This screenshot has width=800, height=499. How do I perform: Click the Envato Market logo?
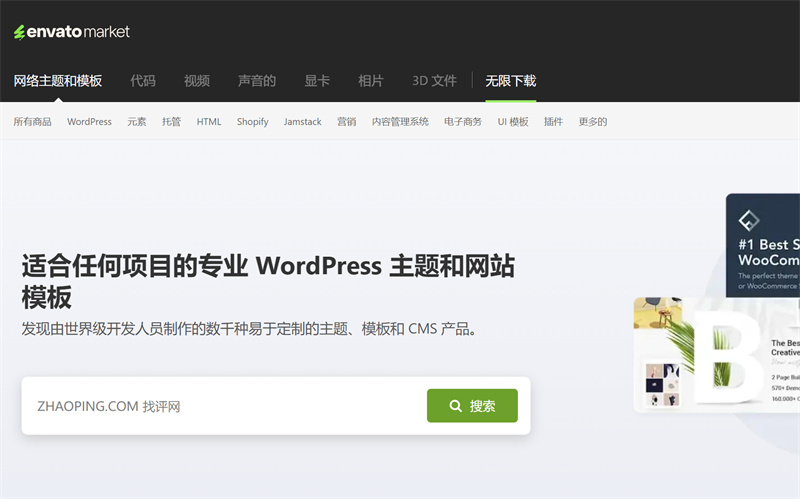(x=71, y=32)
